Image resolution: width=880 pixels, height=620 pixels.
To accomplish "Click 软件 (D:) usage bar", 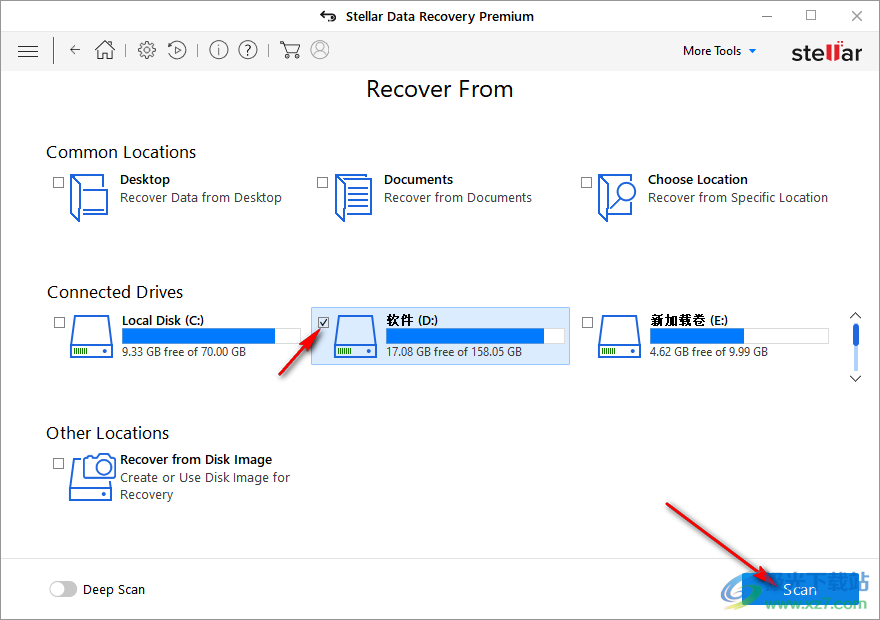I will click(475, 336).
